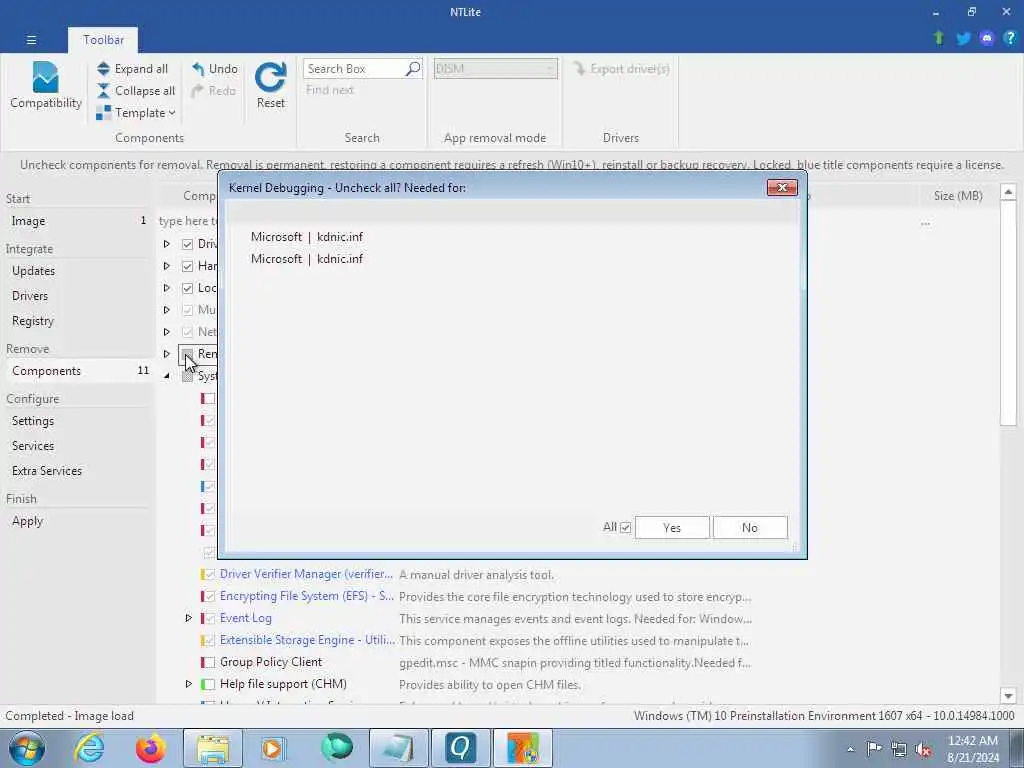This screenshot has width=1024, height=768.
Task: Toggle the All checkbox in dialog
Action: [626, 528]
